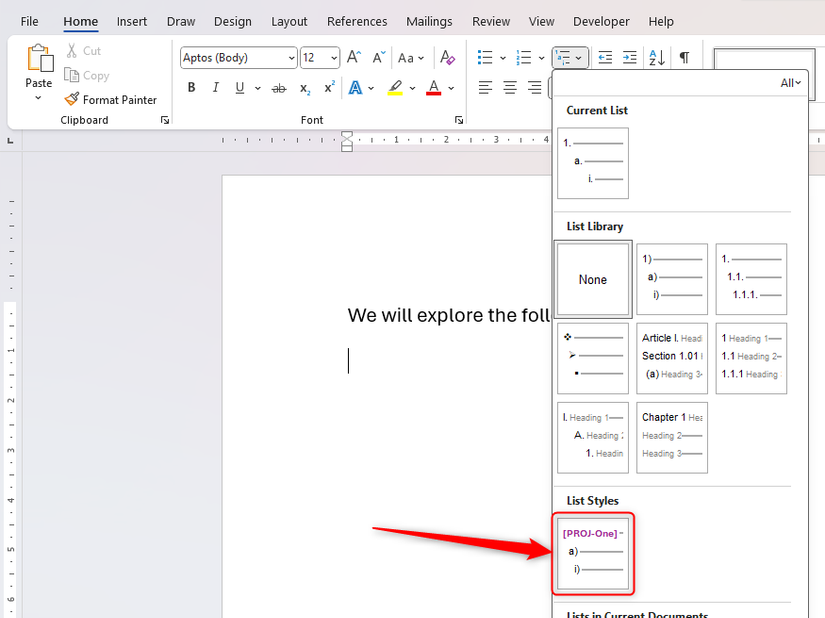The height and width of the screenshot is (618, 825).
Task: Toggle bold formatting
Action: pos(191,88)
